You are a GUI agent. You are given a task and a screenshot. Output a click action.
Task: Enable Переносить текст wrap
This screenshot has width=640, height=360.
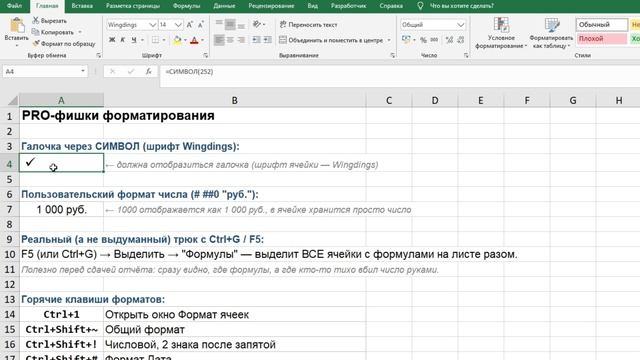pos(309,24)
